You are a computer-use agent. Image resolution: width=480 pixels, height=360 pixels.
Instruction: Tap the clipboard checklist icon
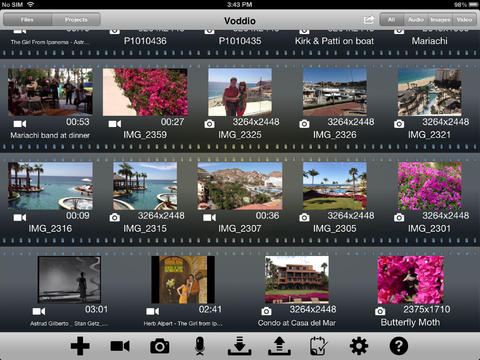pos(319,346)
